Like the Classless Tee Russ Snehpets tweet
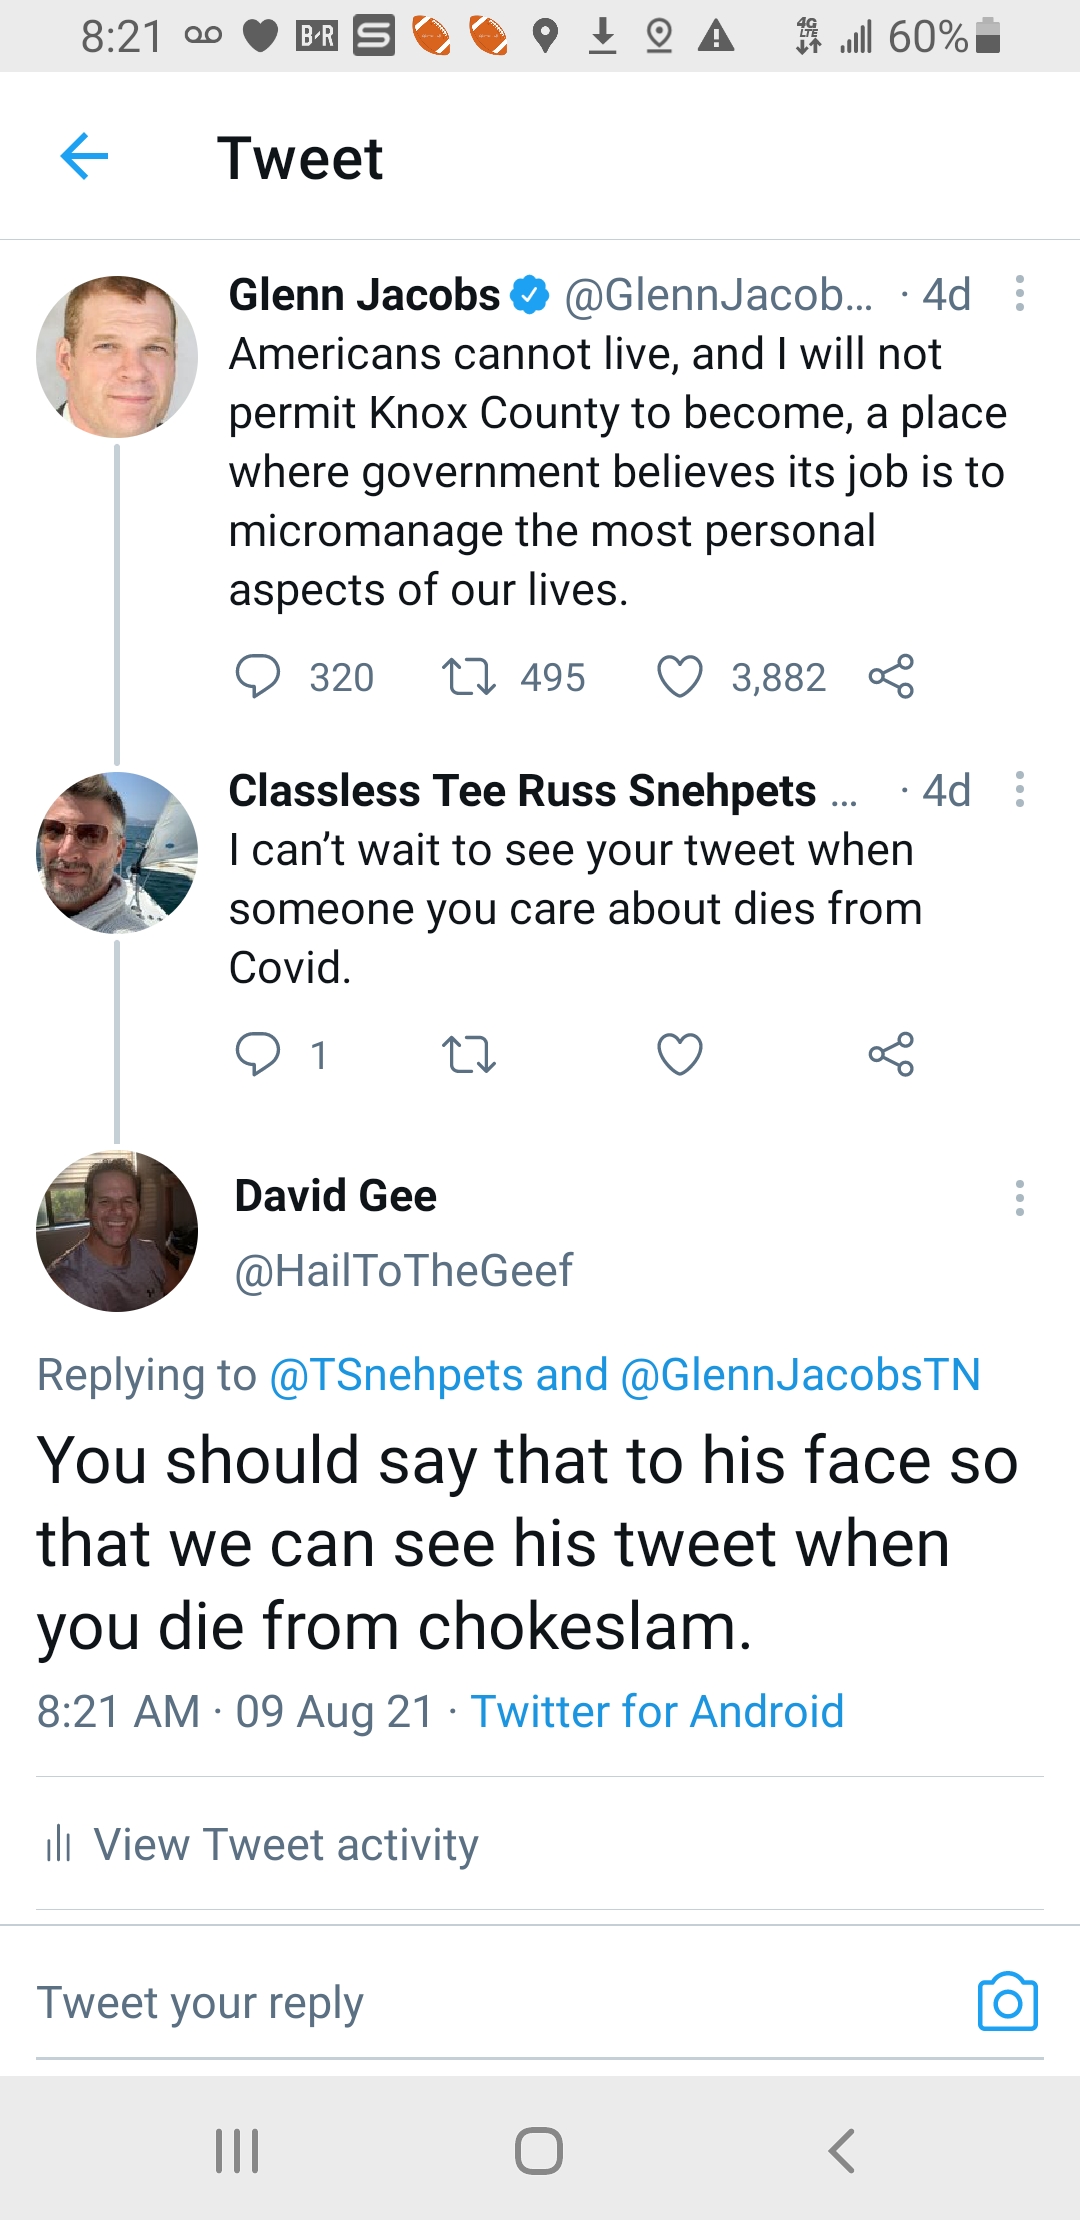The width and height of the screenshot is (1080, 2220). [x=680, y=1054]
